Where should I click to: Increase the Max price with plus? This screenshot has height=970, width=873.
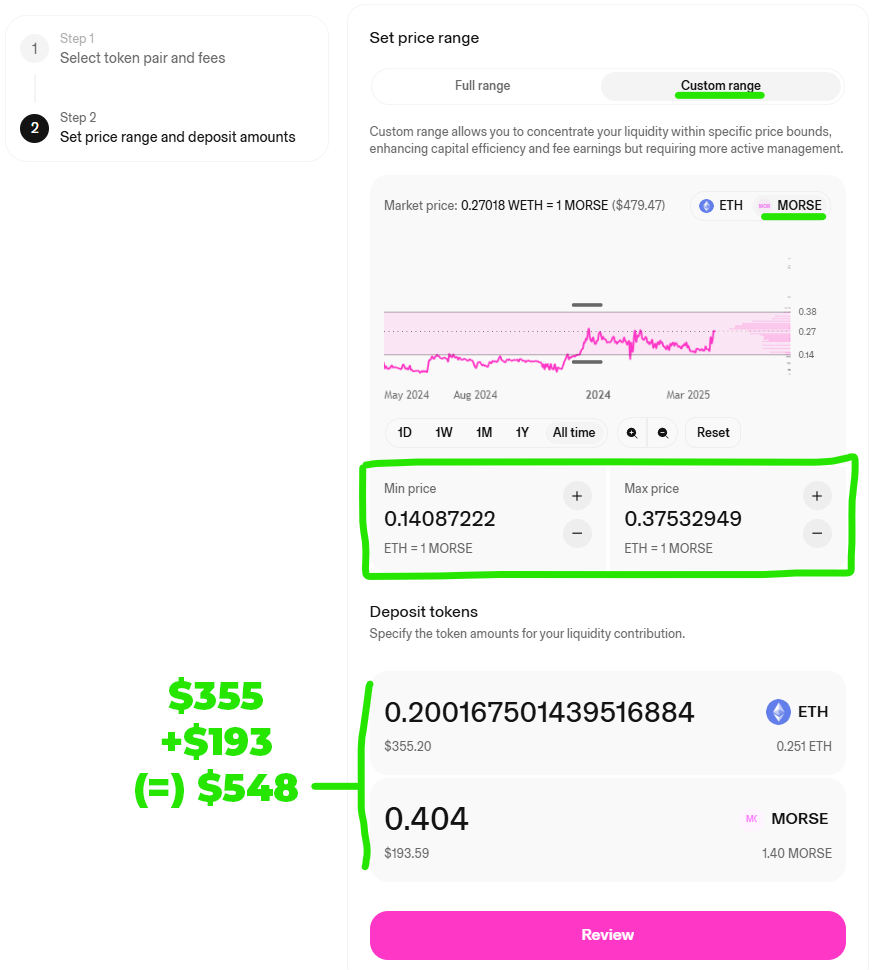[817, 496]
